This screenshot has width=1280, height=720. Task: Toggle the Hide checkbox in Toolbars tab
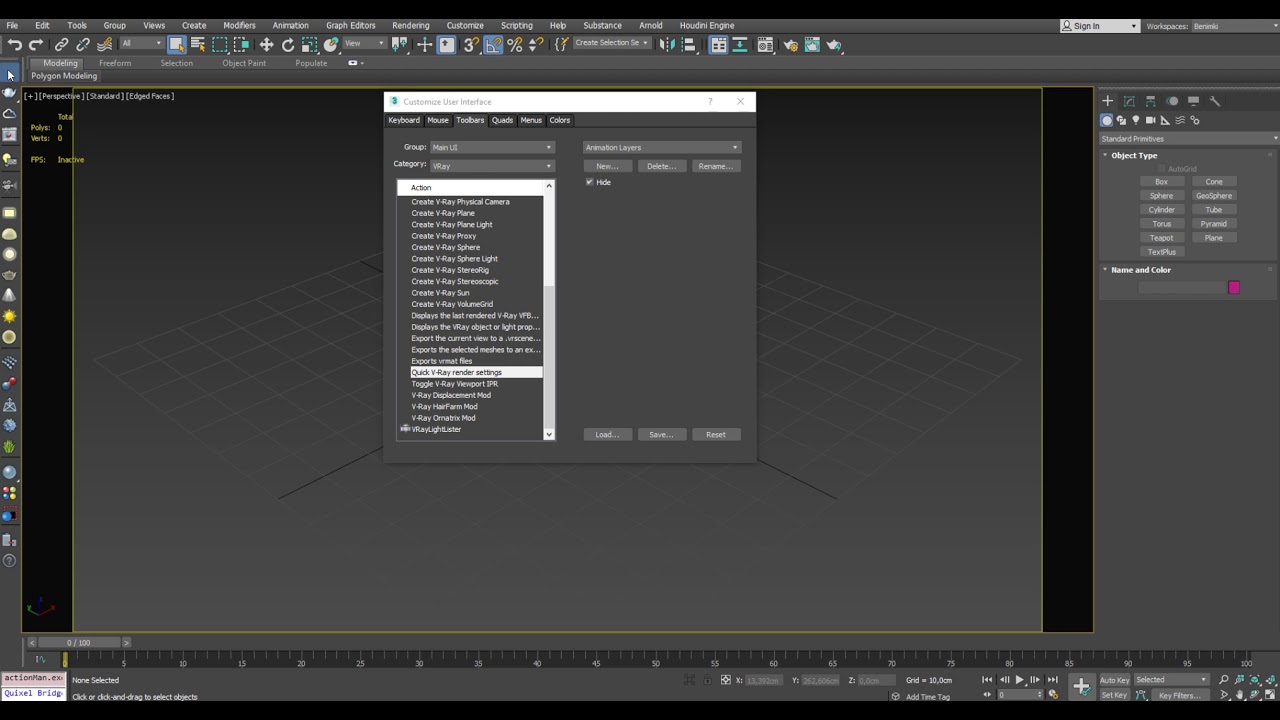pos(589,182)
